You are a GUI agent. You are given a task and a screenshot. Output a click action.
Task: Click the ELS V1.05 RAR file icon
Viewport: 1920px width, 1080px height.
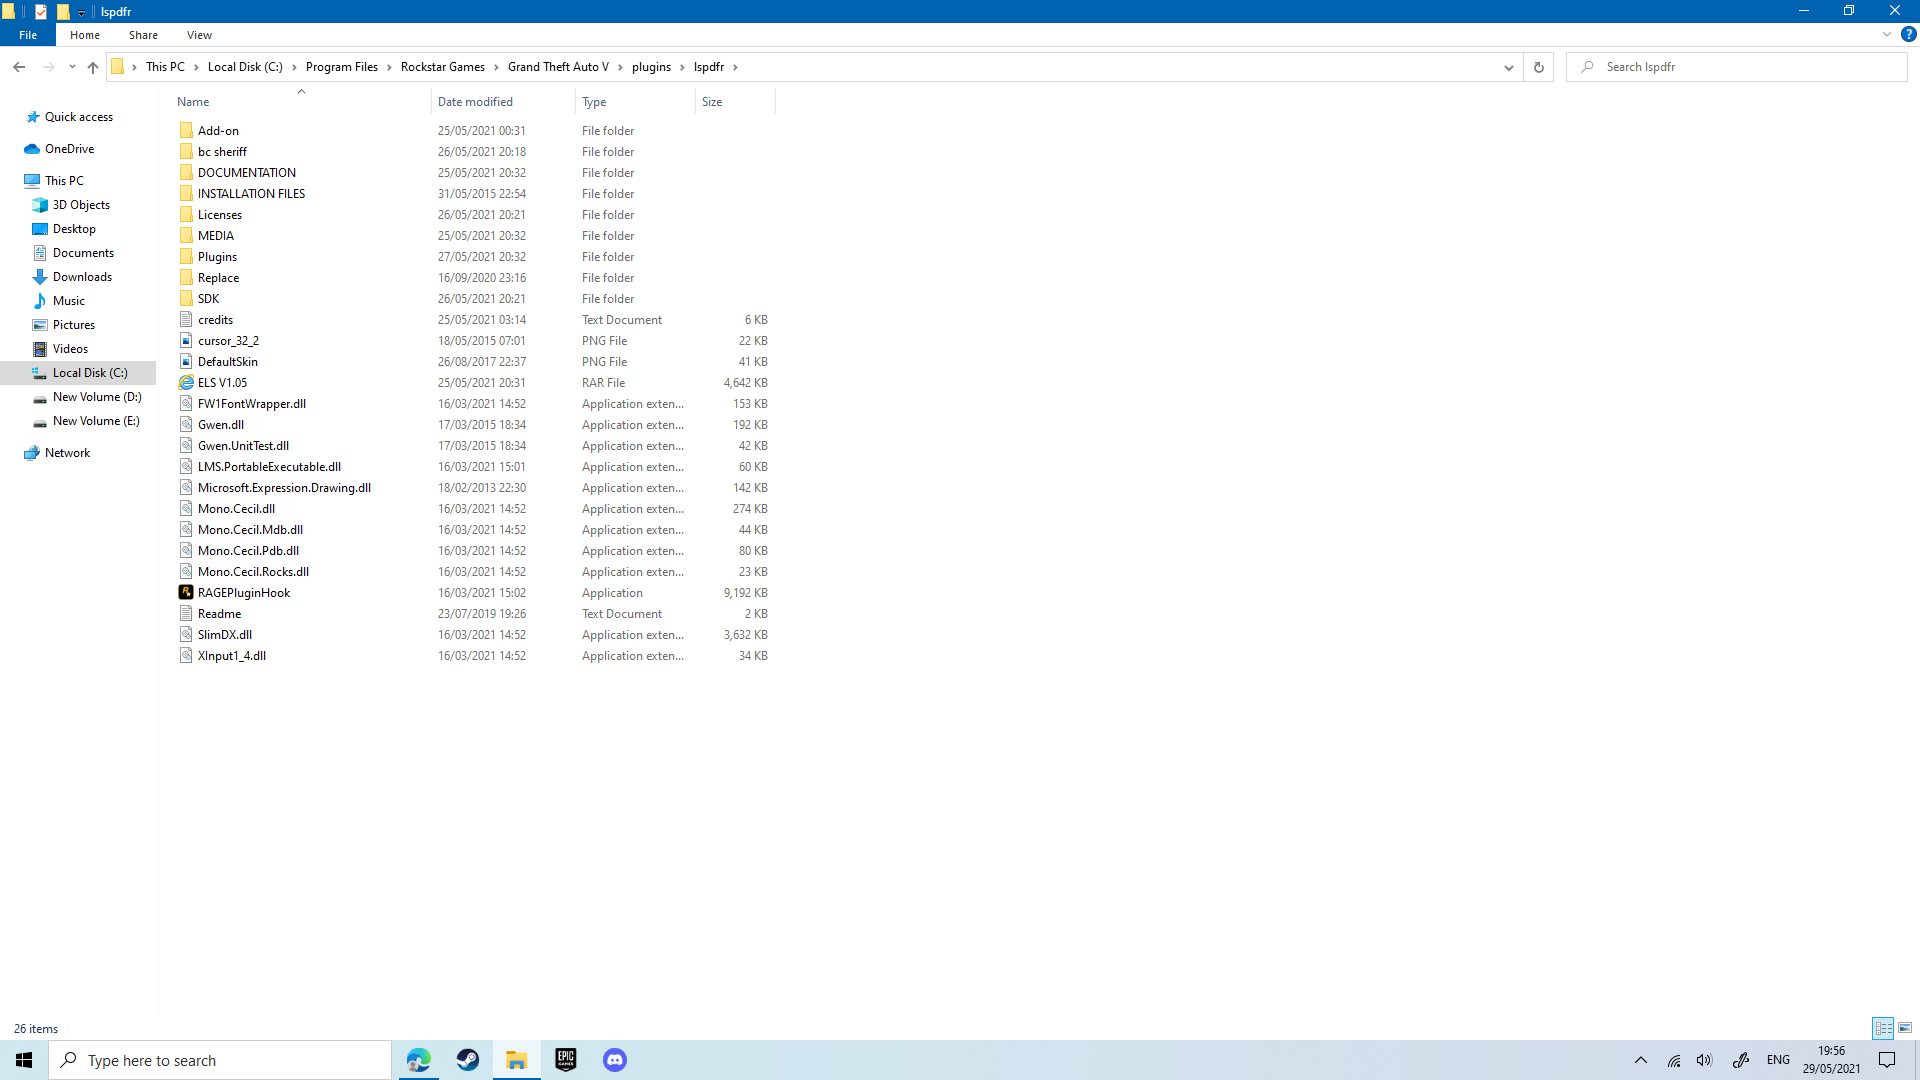[x=186, y=383]
